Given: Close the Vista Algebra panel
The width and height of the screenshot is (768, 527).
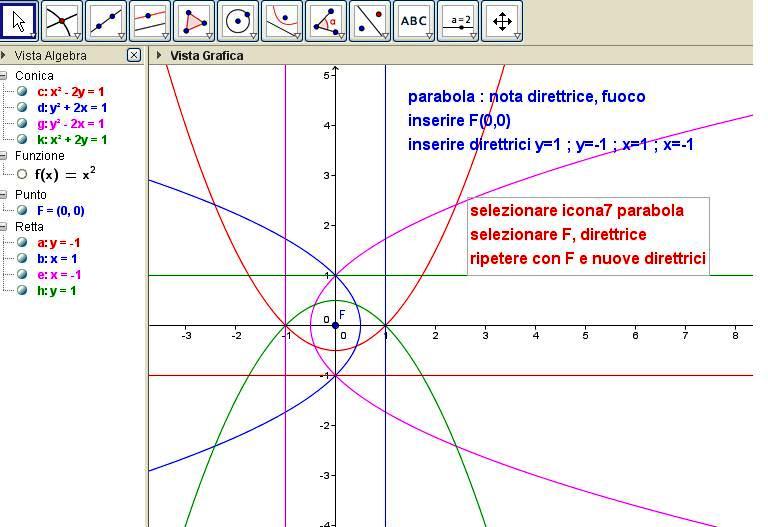Looking at the screenshot, I should [x=134, y=55].
